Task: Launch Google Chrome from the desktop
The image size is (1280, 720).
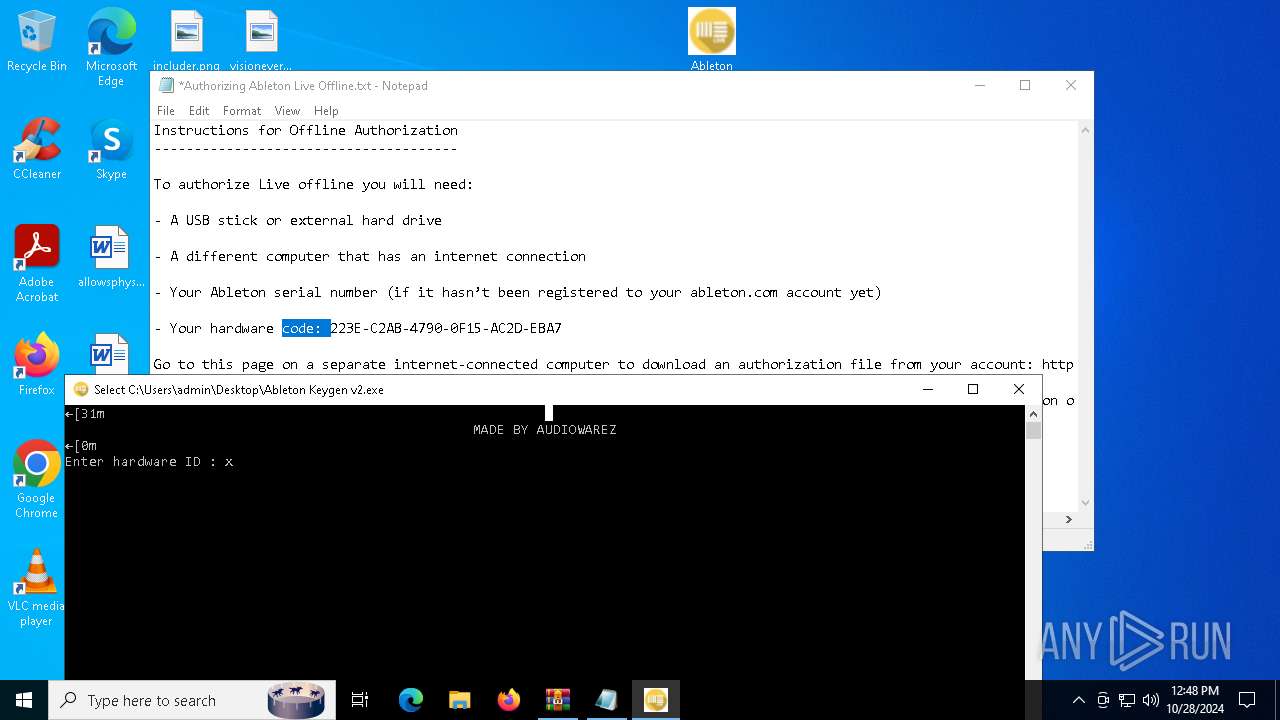Action: [x=37, y=479]
